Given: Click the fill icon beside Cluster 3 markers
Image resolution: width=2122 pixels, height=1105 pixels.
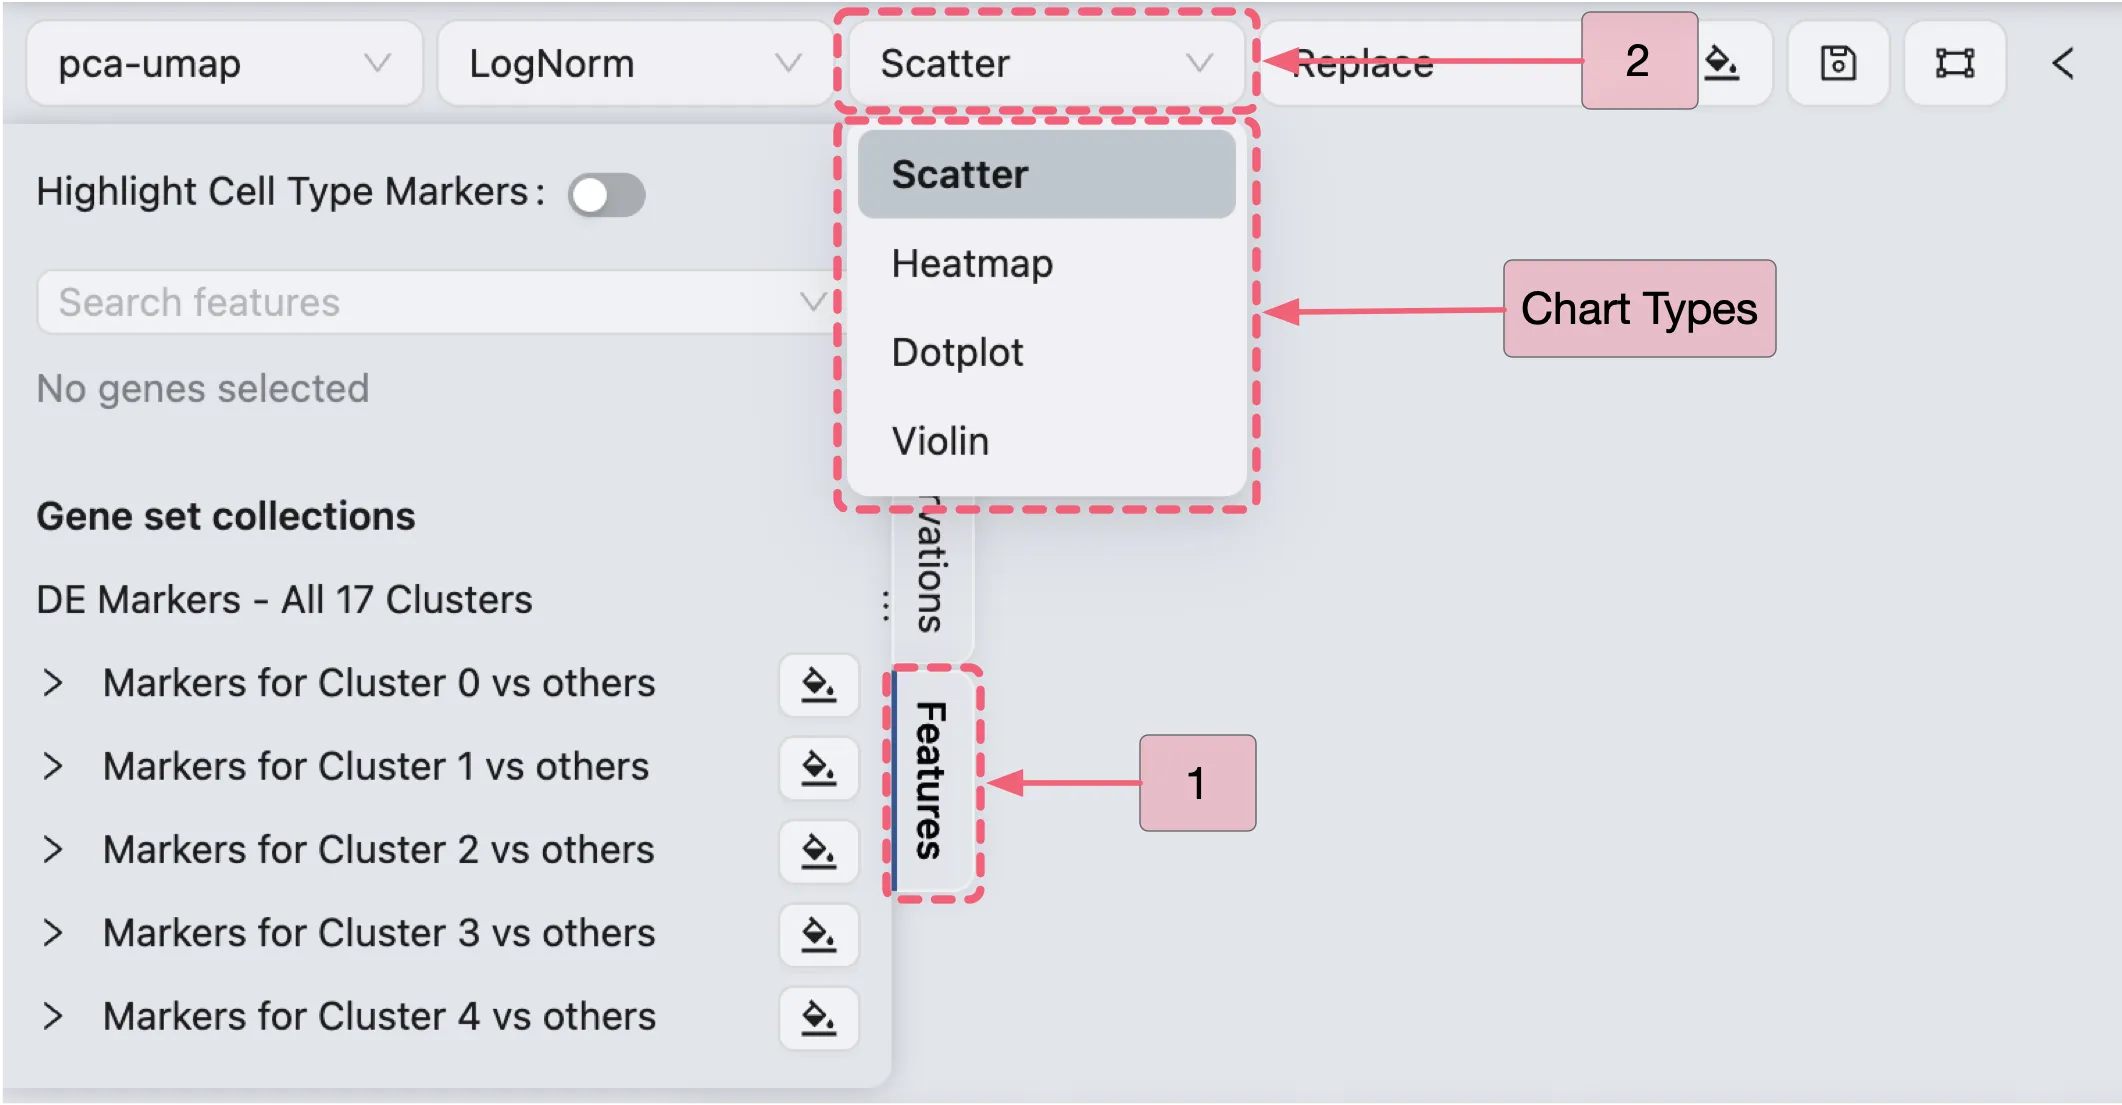Looking at the screenshot, I should [x=818, y=935].
